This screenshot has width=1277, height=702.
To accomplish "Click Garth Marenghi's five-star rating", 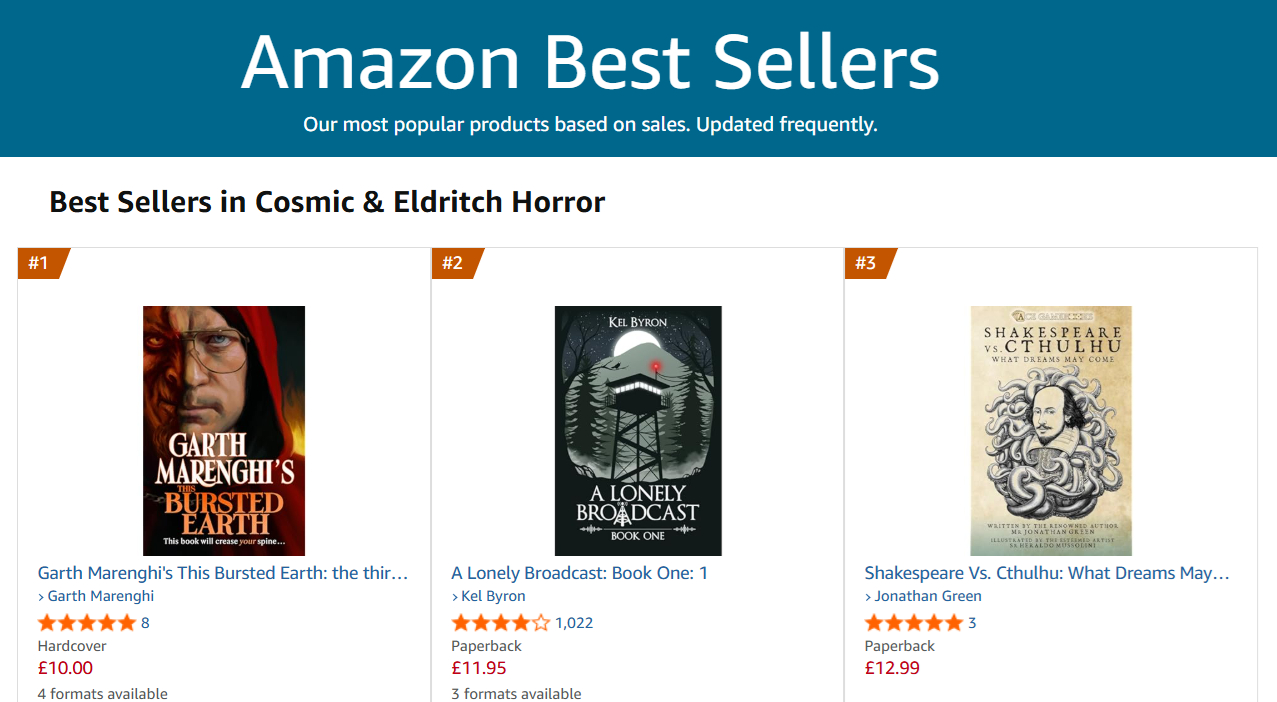I will pyautogui.click(x=86, y=623).
